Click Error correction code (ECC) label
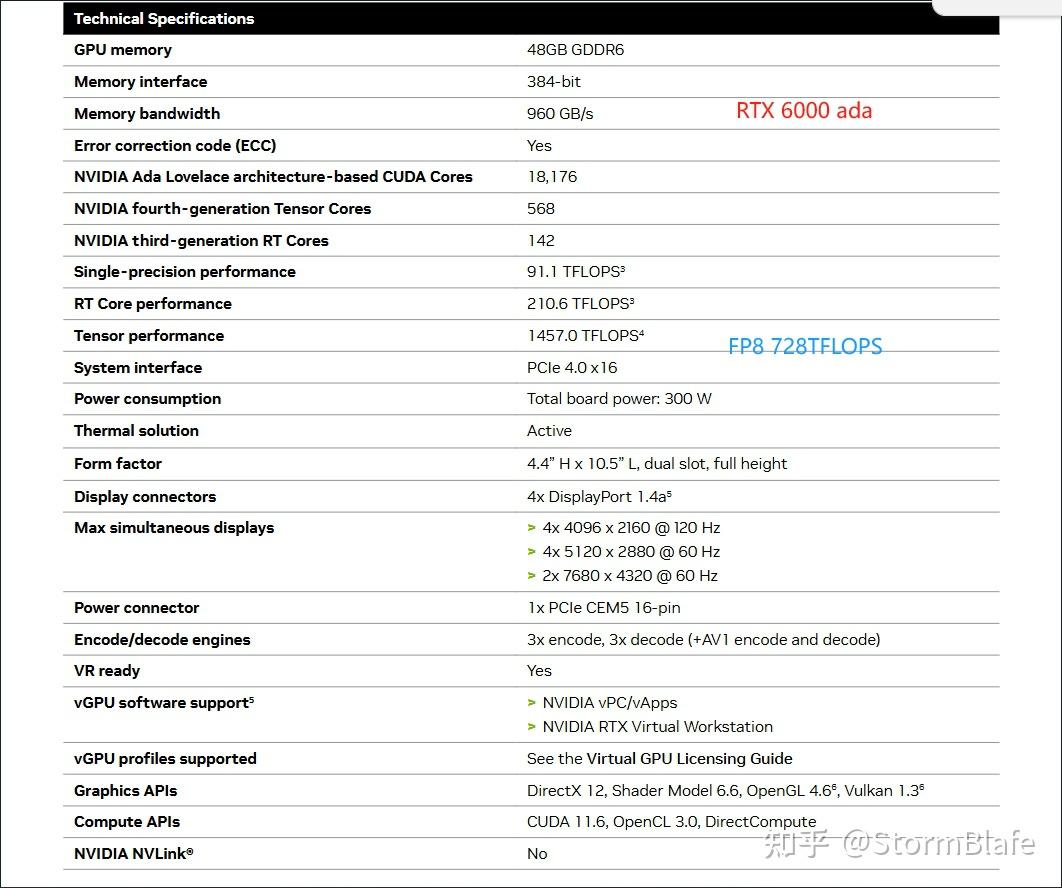 pos(175,146)
